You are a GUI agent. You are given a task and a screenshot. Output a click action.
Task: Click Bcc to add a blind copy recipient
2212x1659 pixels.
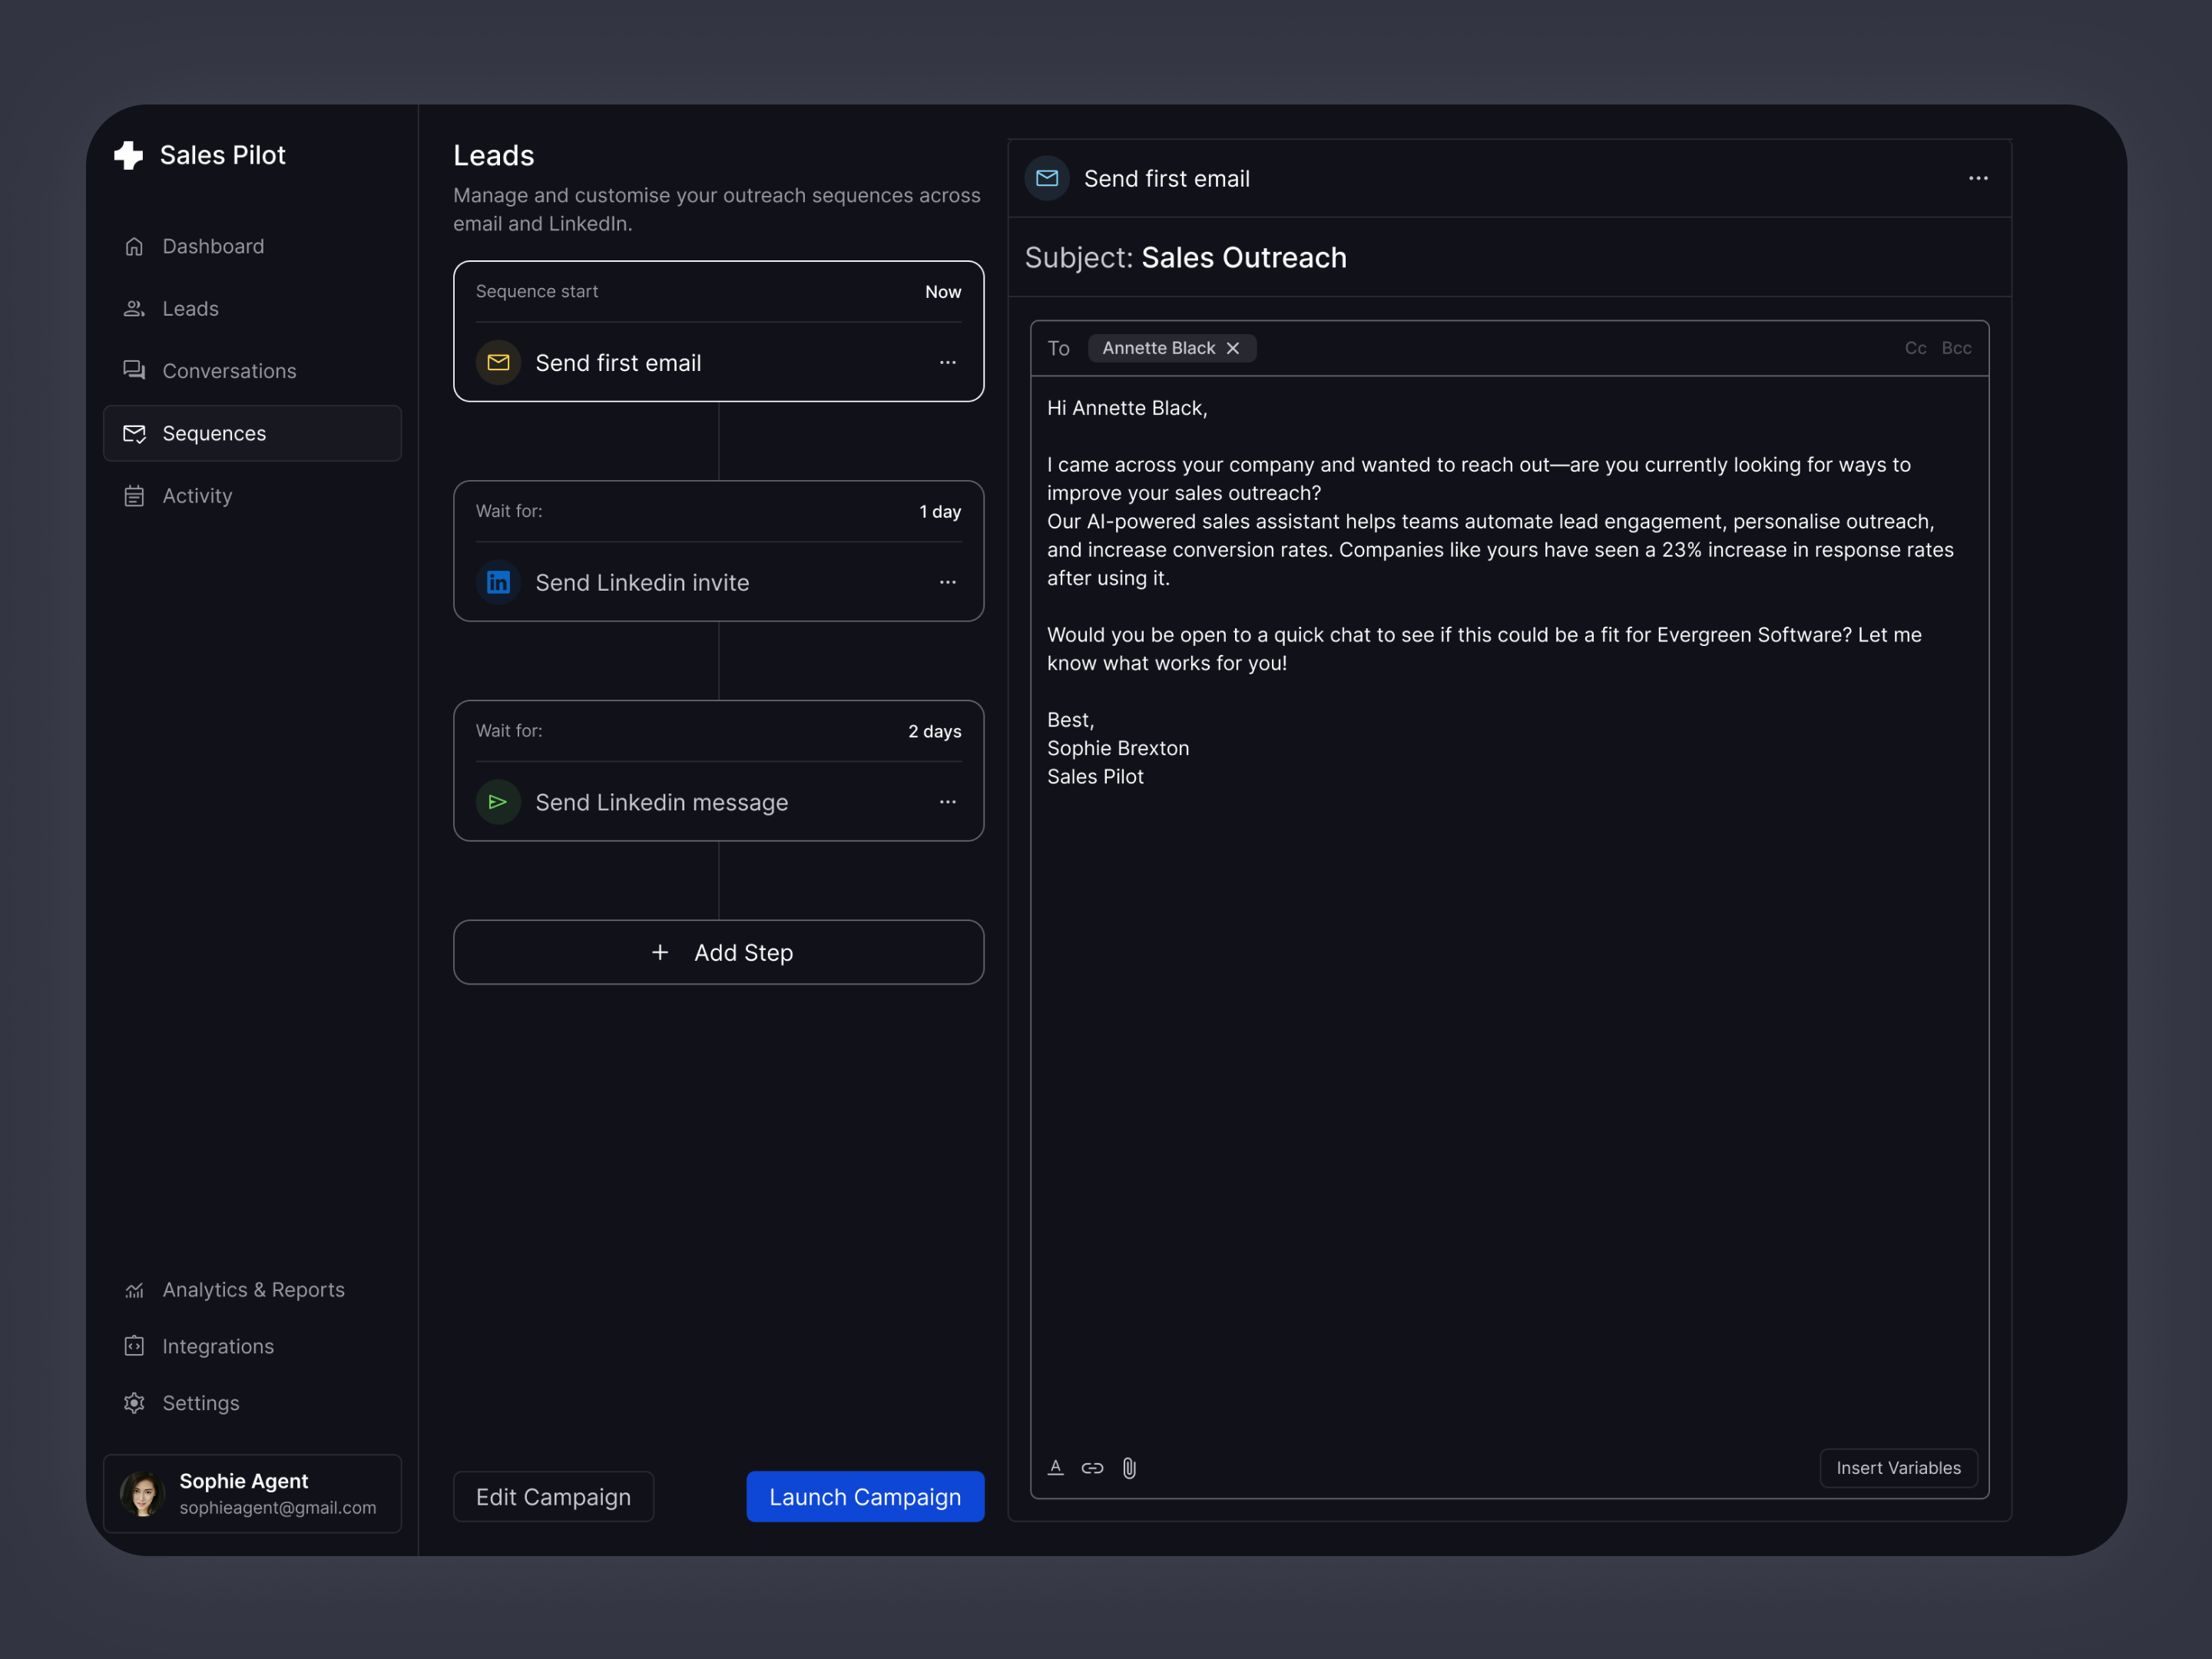point(1956,348)
